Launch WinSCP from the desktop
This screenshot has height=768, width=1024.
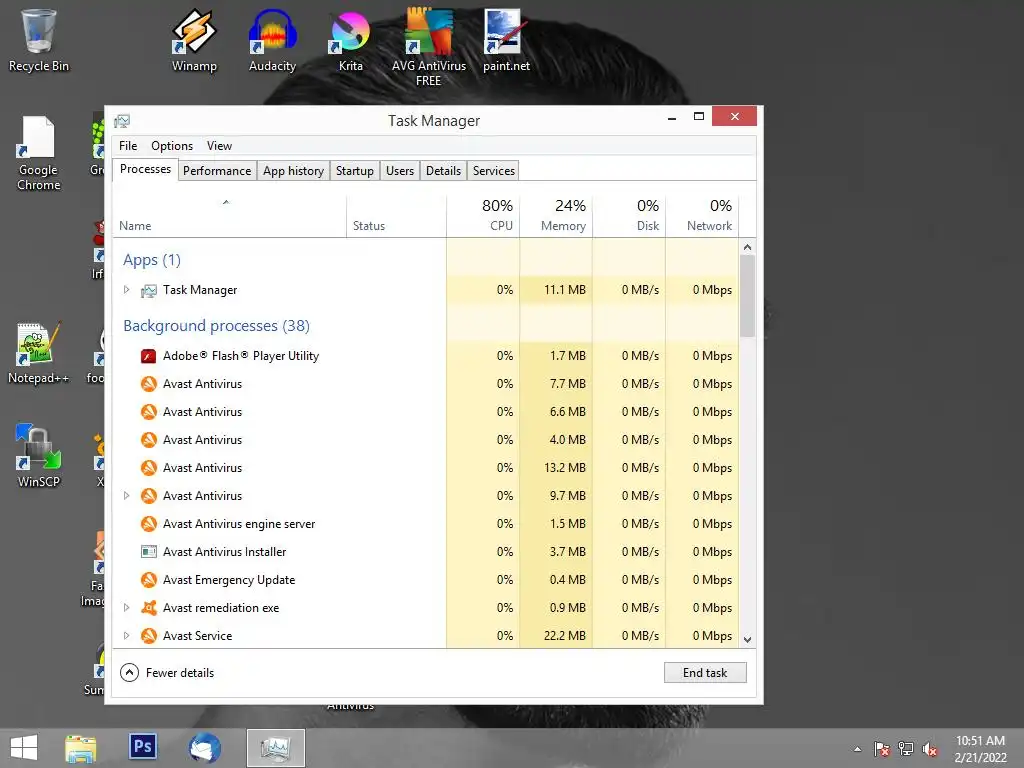pyautogui.click(x=39, y=456)
